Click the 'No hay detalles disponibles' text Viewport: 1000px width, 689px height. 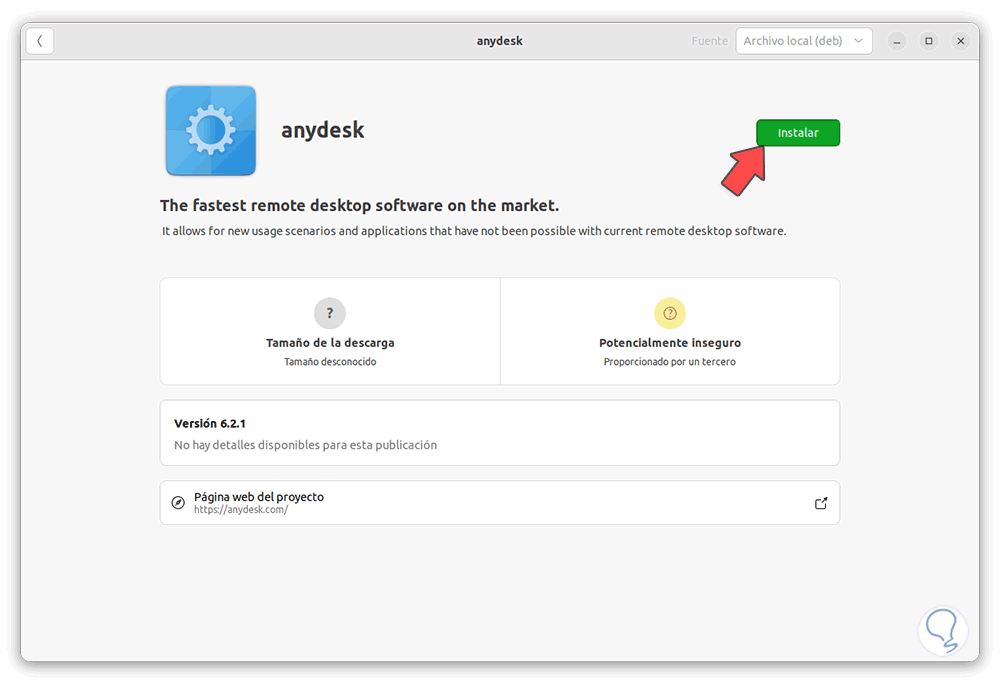click(x=305, y=445)
